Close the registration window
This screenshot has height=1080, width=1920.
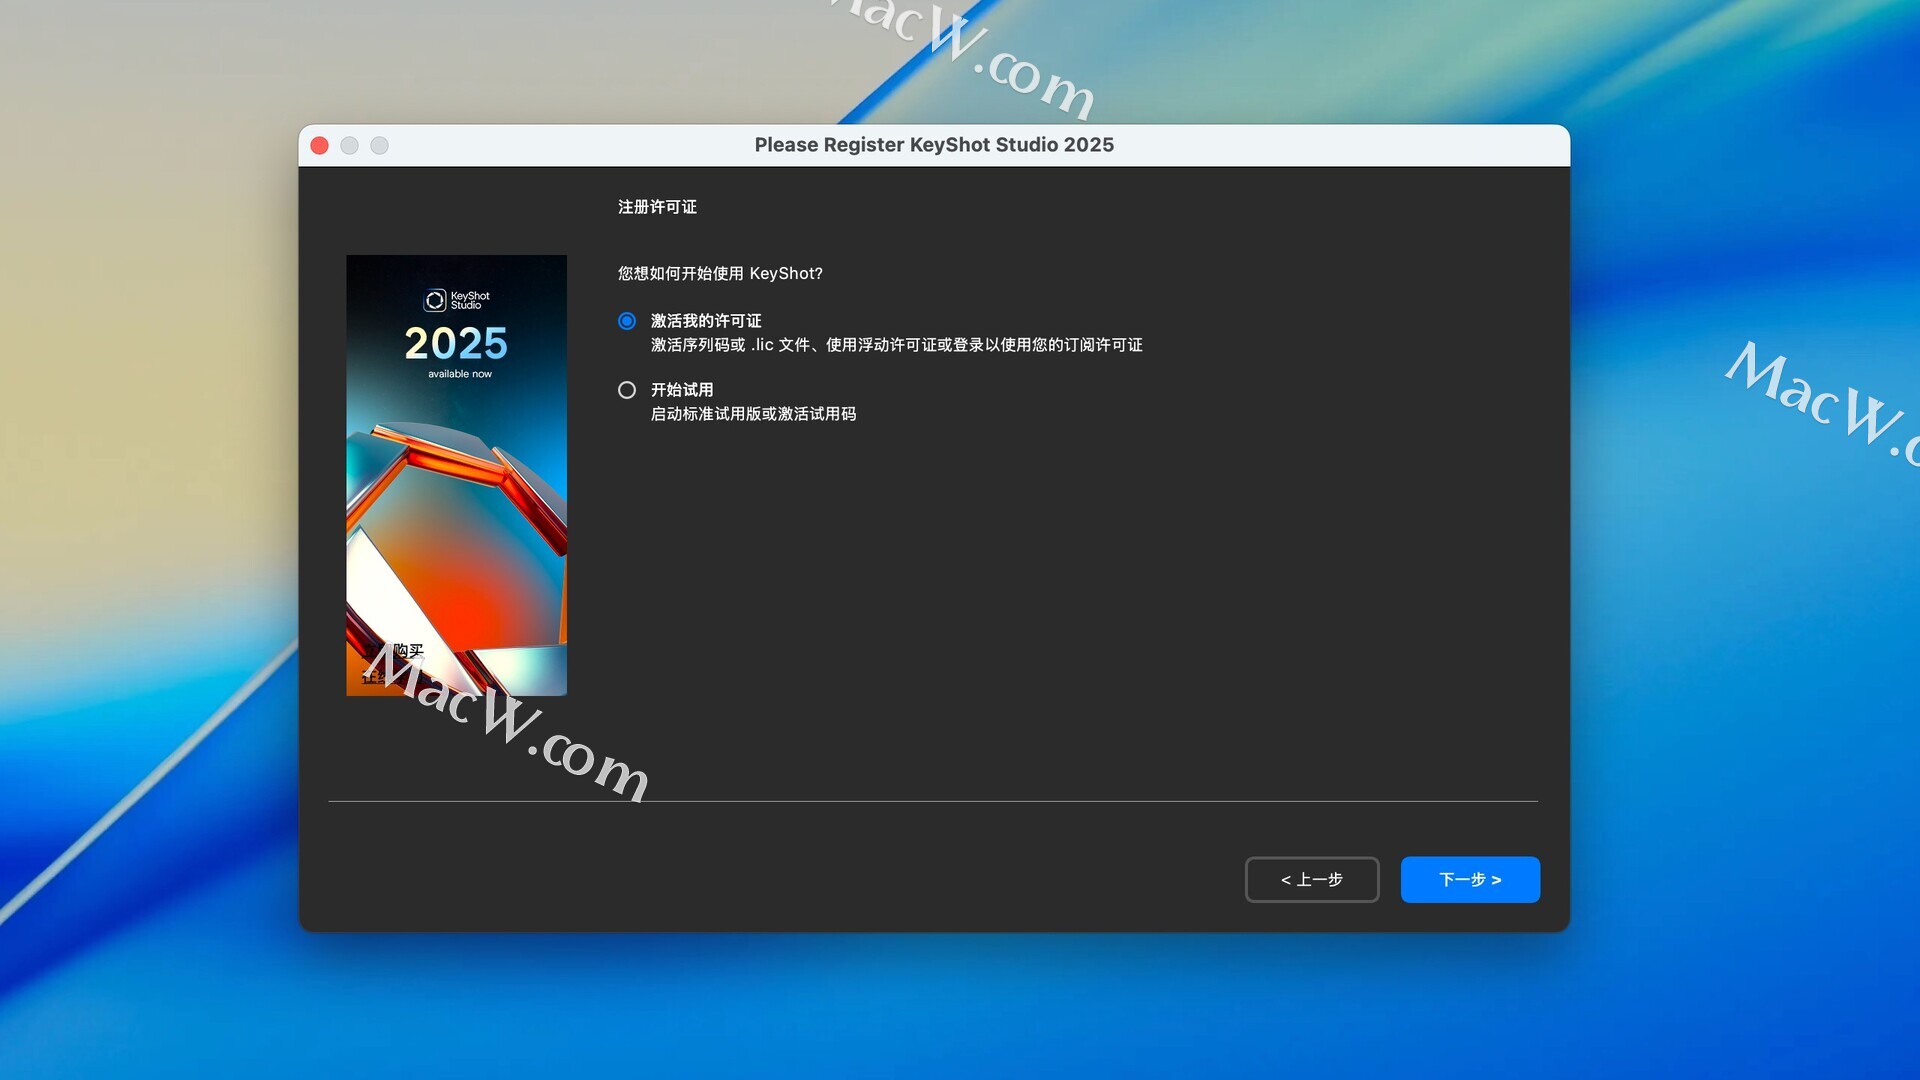click(320, 146)
